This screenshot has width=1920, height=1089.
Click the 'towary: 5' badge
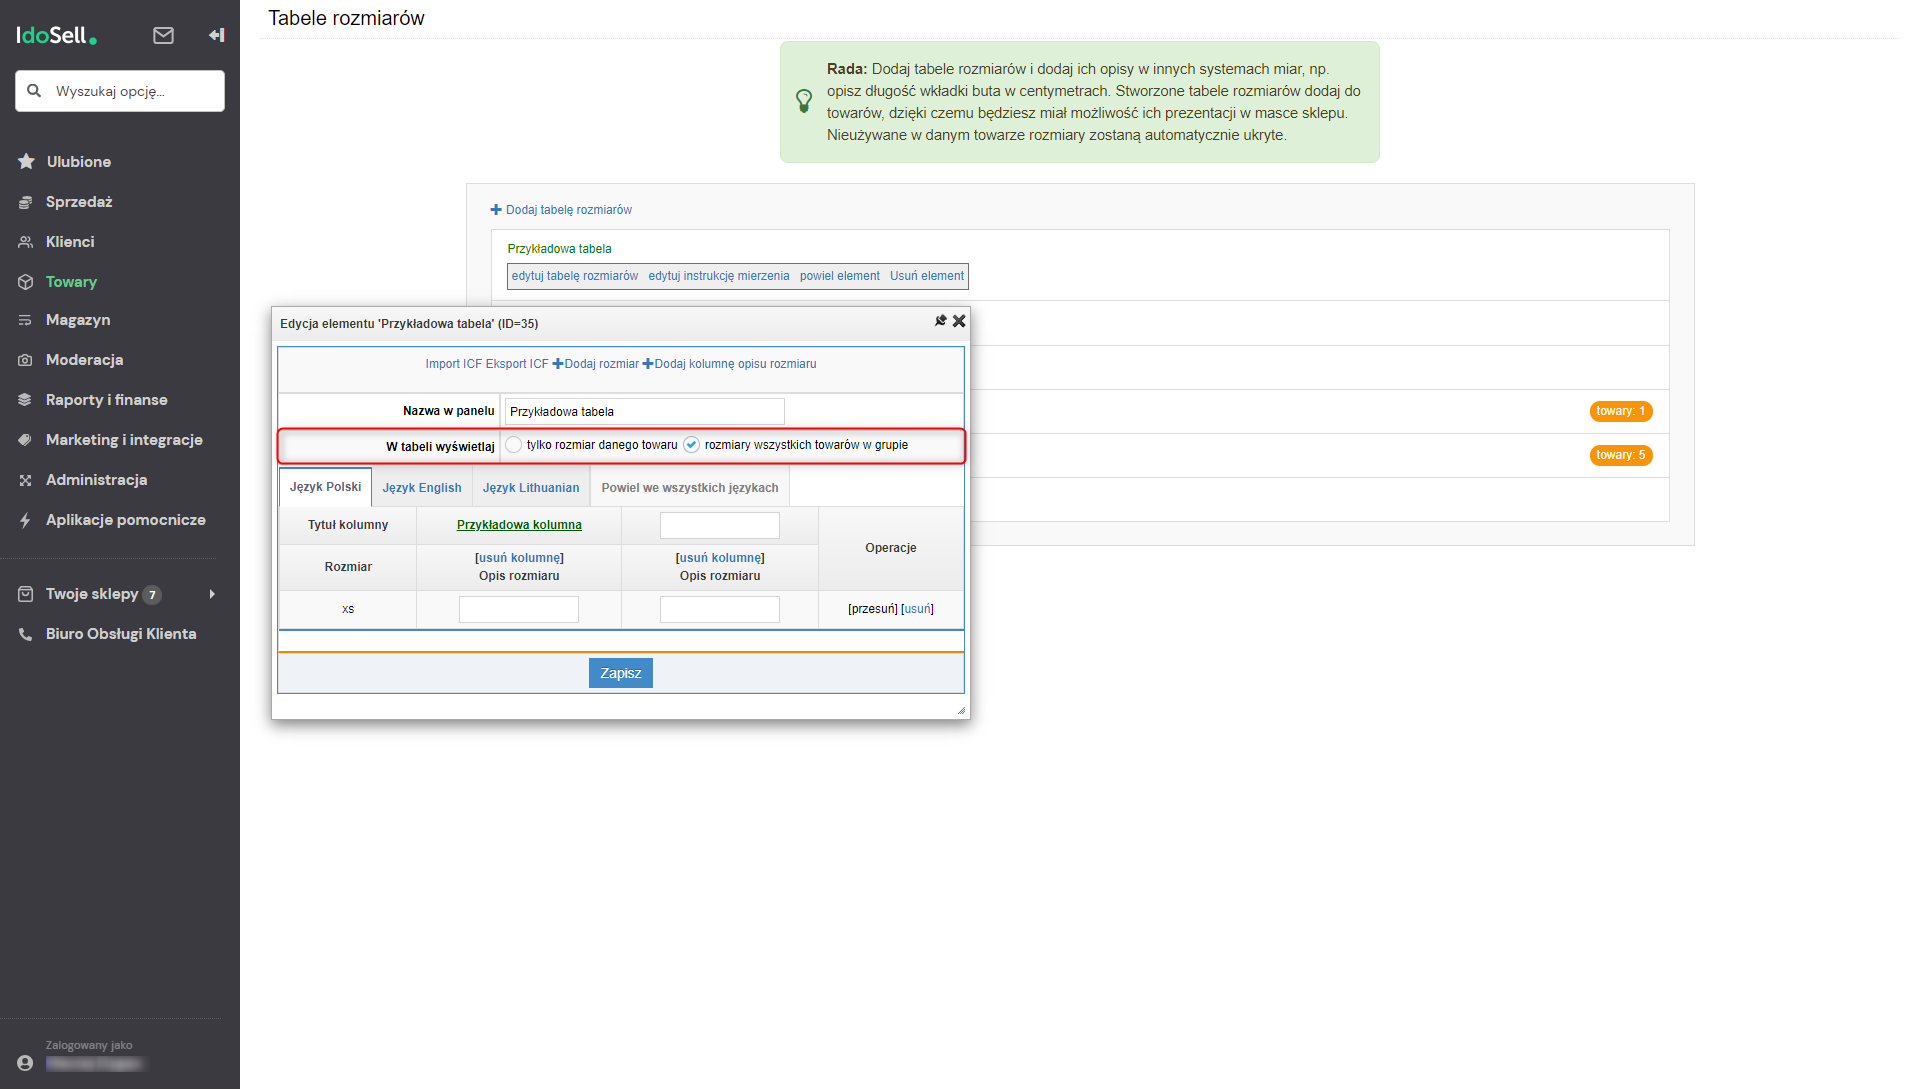point(1621,455)
